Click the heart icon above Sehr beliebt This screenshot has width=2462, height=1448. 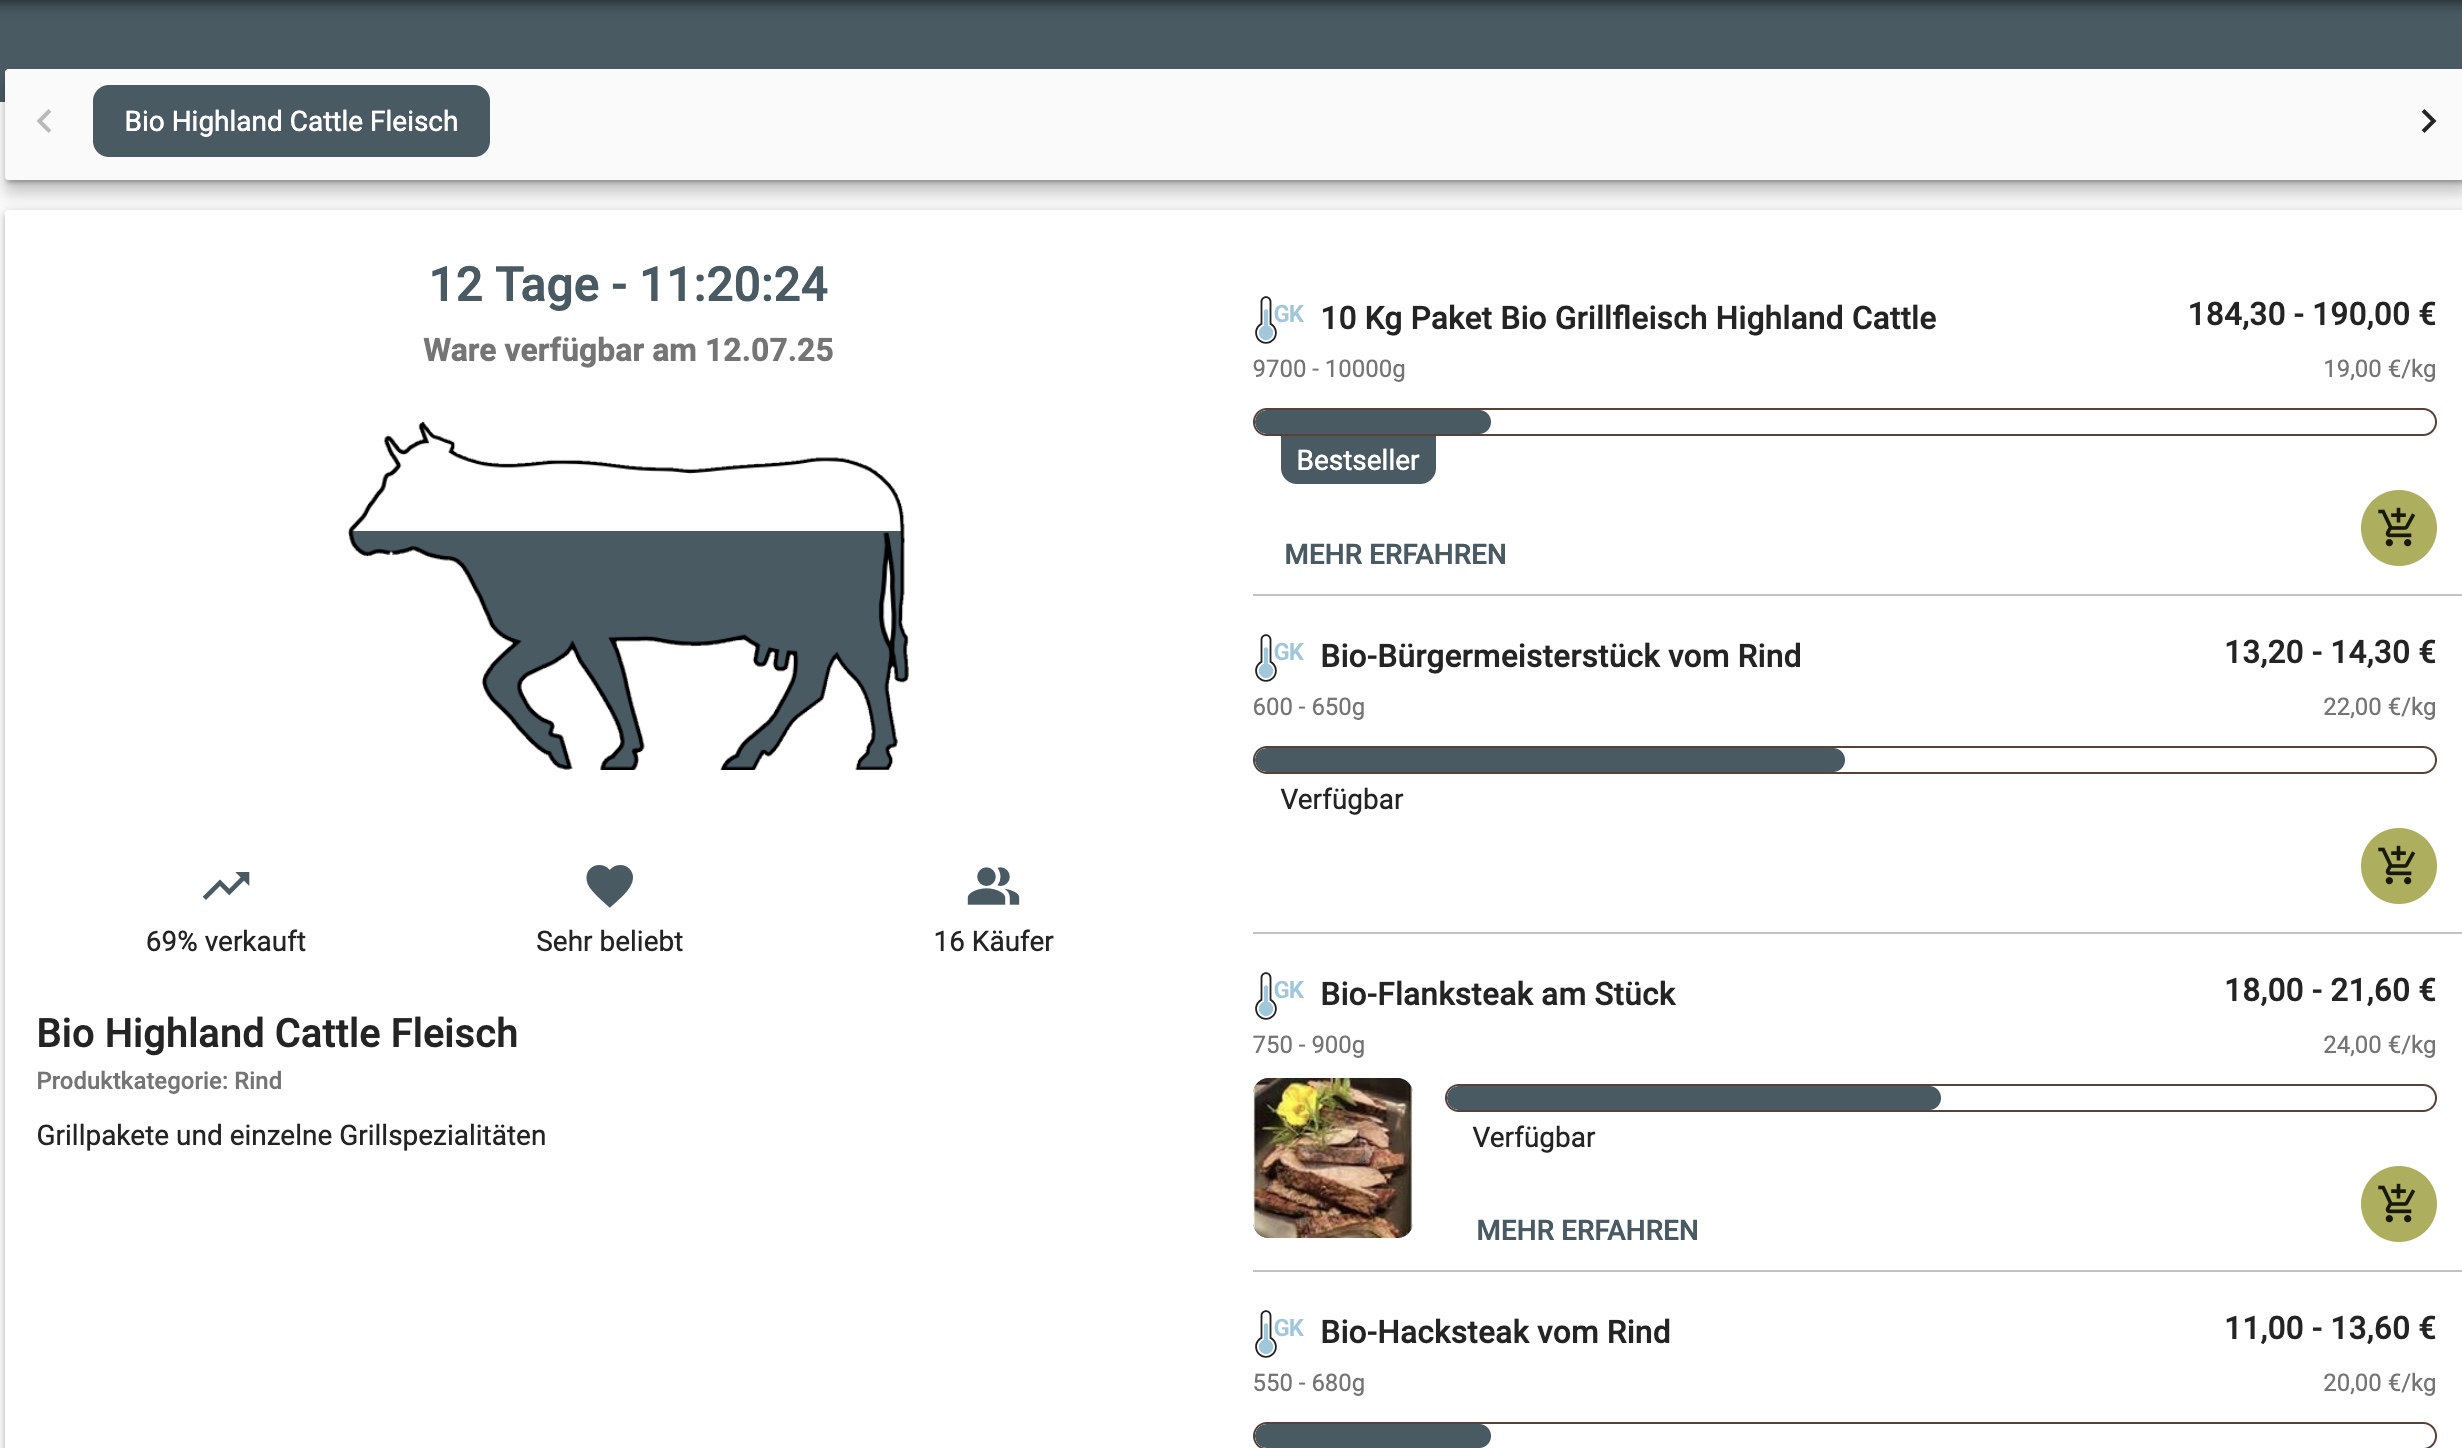click(x=609, y=886)
